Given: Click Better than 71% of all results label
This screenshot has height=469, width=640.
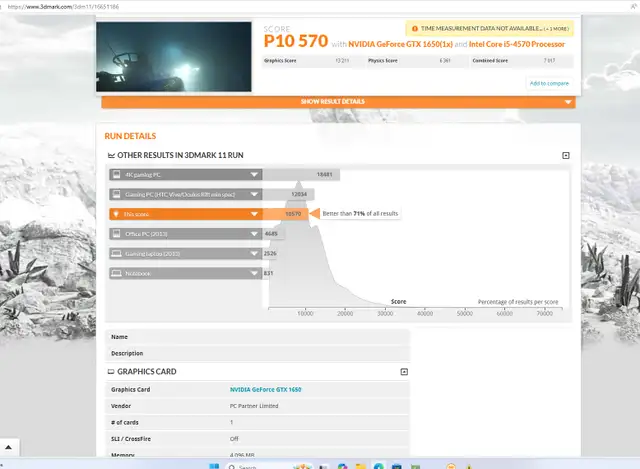Looking at the screenshot, I should [x=360, y=213].
